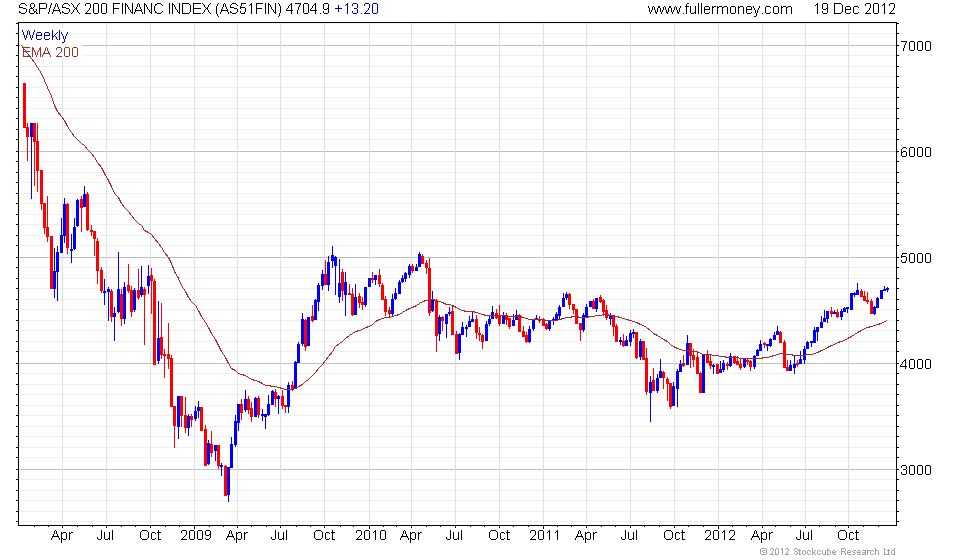Click the 3000 y-axis label

[x=916, y=470]
